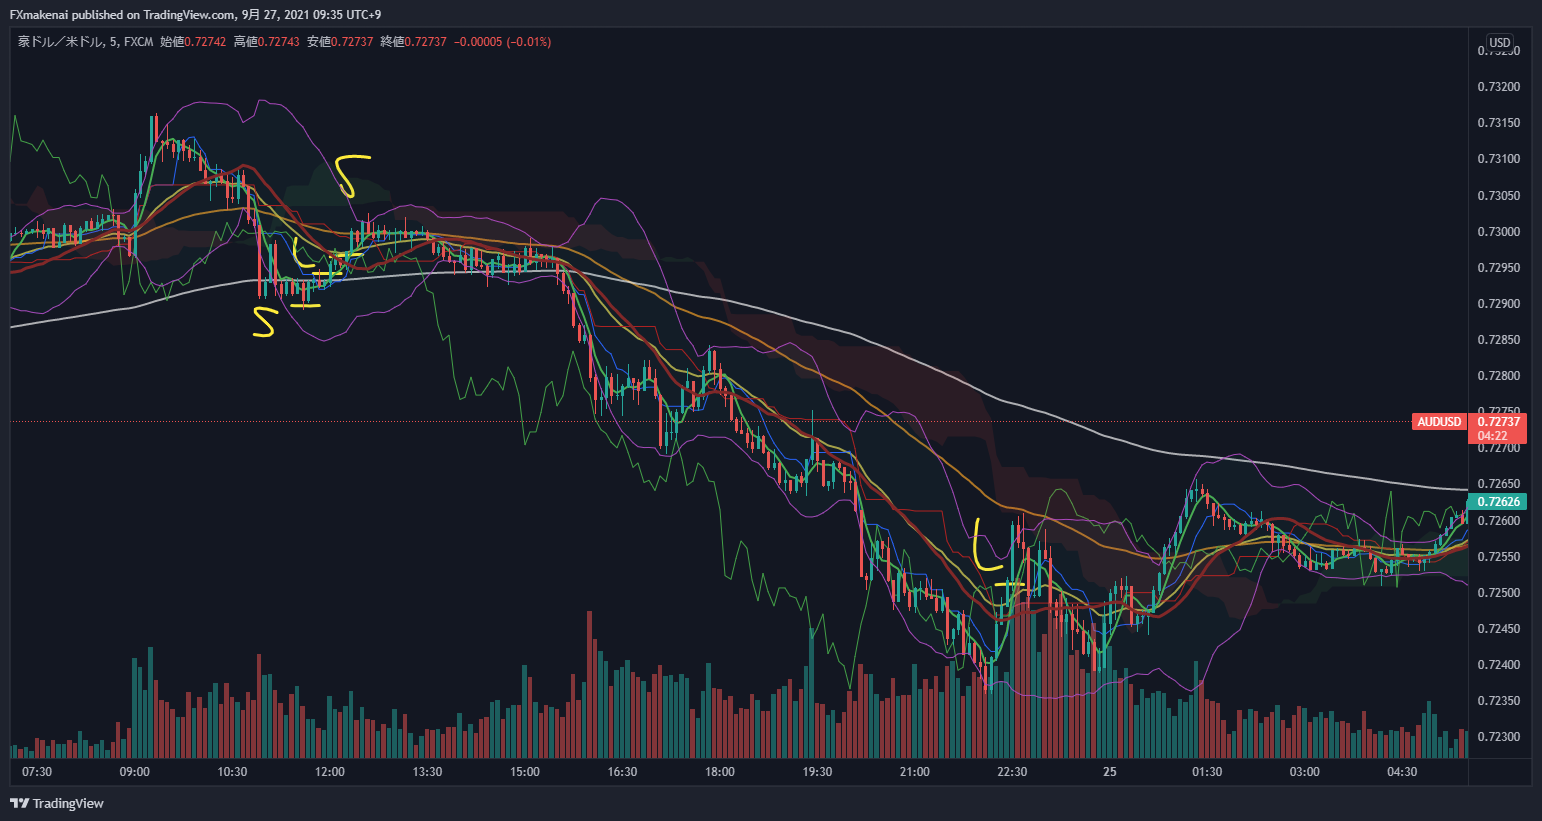The image size is (1542, 821).
Task: Click the 0.72500 price axis label
Action: click(x=1498, y=593)
